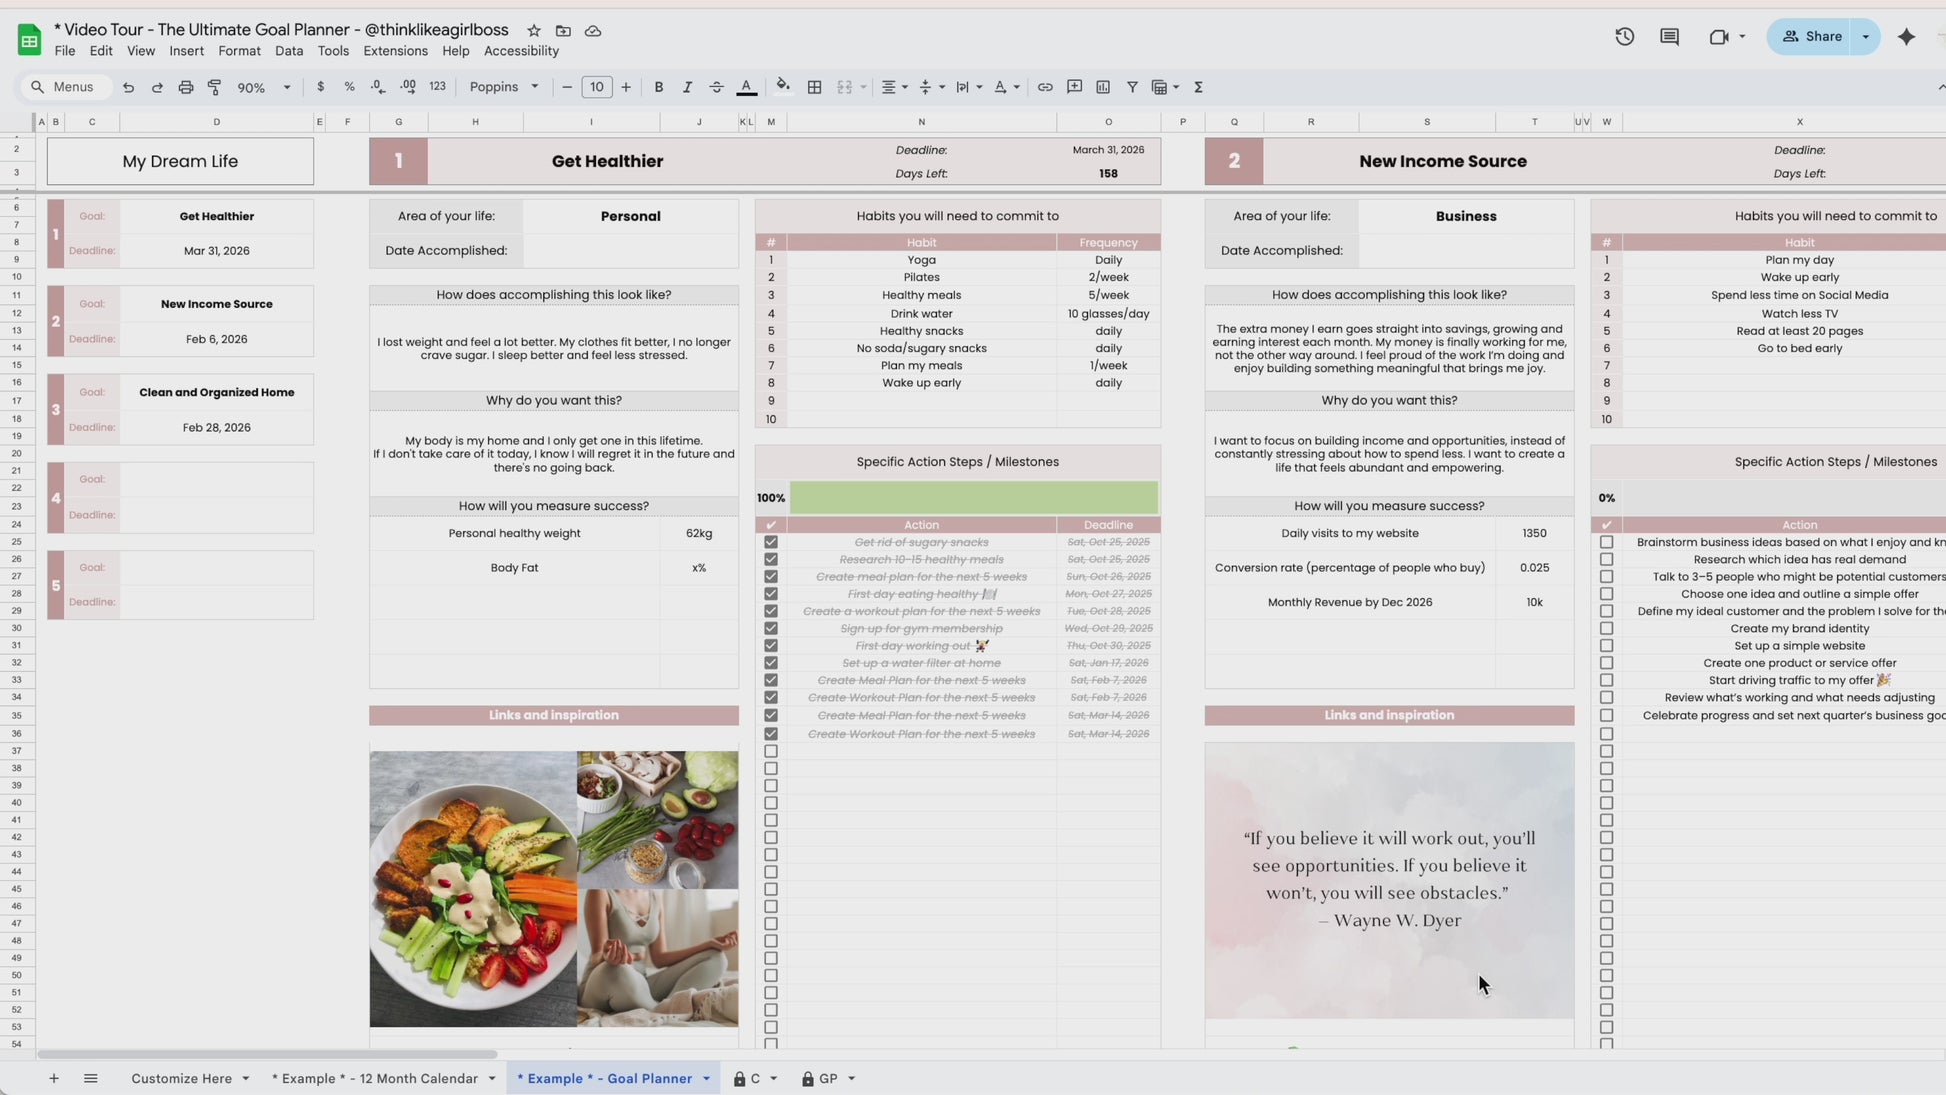Screen dimensions: 1946x1095
Task: Click the insert chart icon
Action: [1103, 87]
